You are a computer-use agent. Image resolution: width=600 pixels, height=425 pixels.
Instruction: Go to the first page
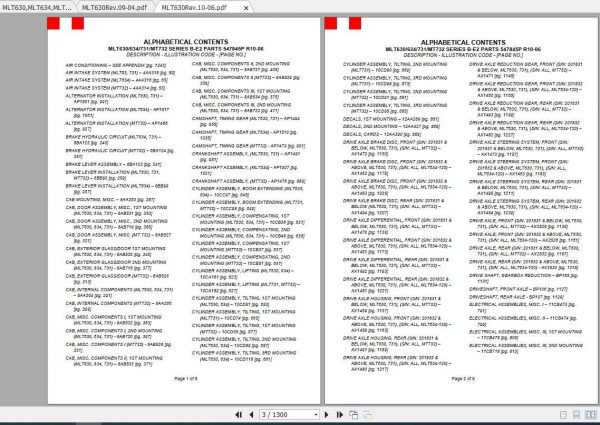[x=238, y=415]
